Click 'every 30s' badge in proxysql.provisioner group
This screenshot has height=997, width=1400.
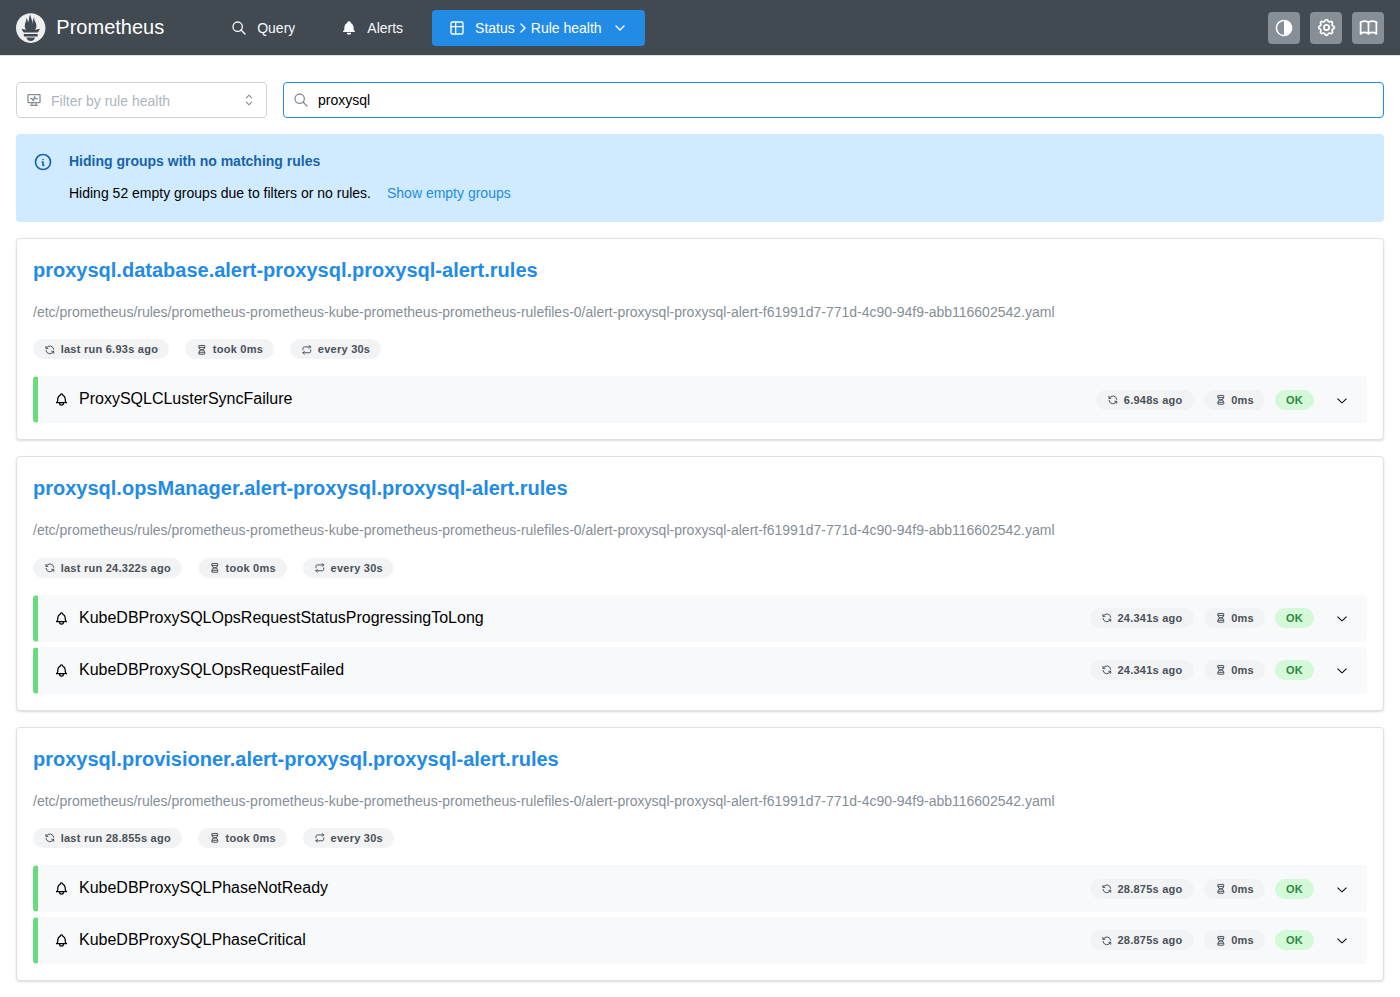(348, 838)
